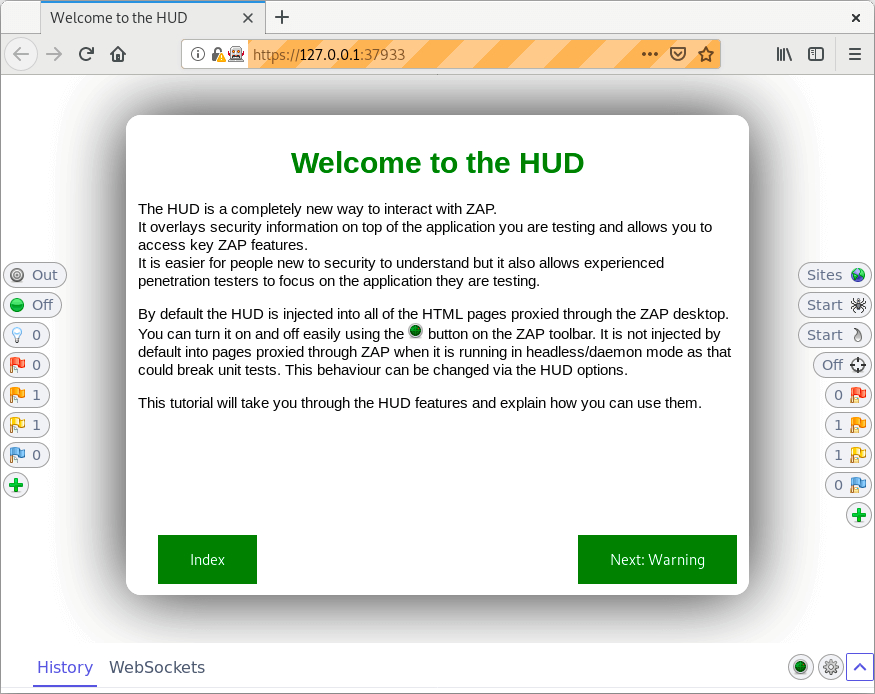The image size is (875, 694).
Task: Start the Ajax spider tool
Action: point(834,335)
